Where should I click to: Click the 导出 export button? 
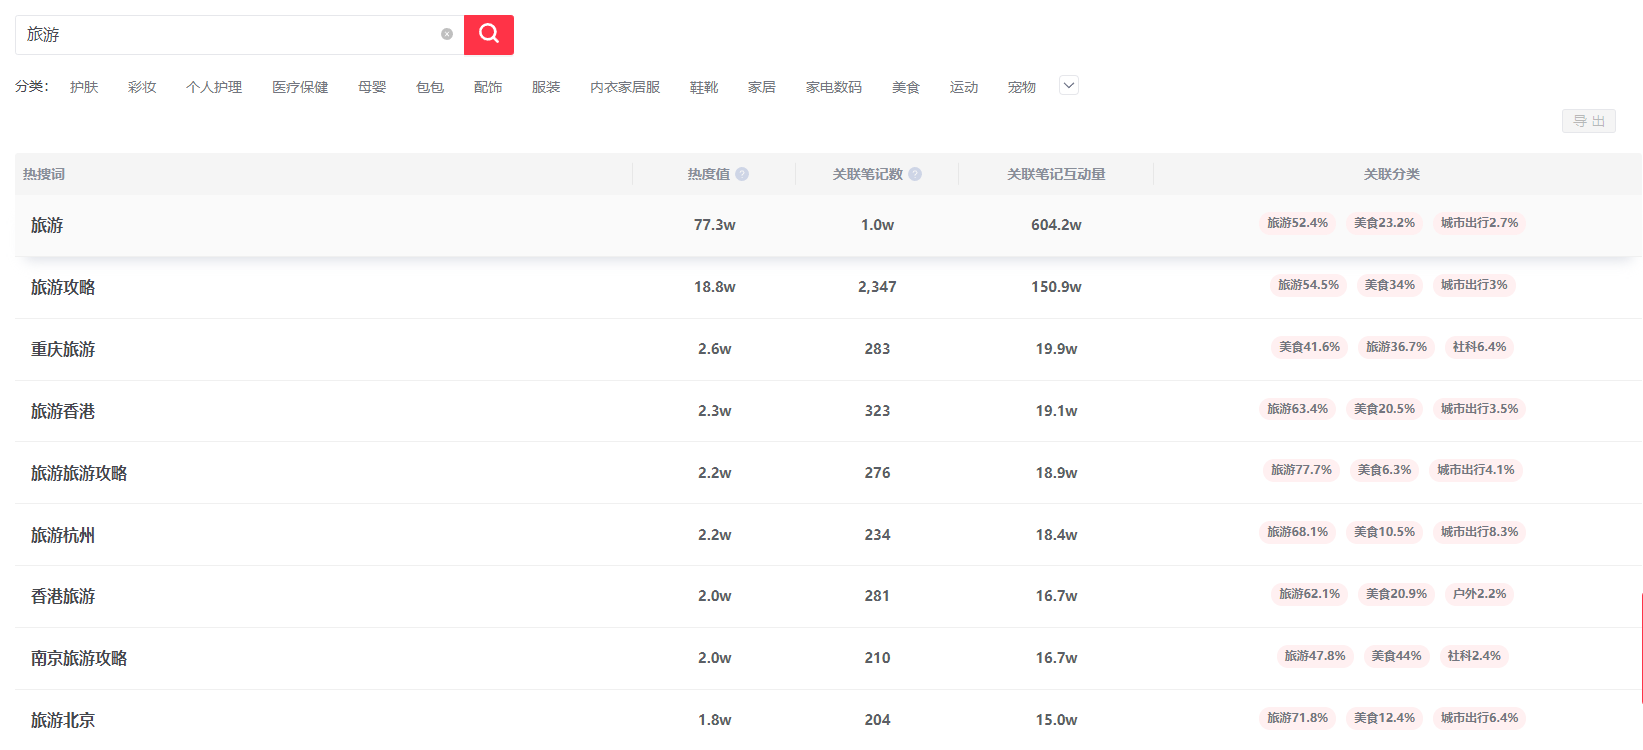click(1589, 121)
